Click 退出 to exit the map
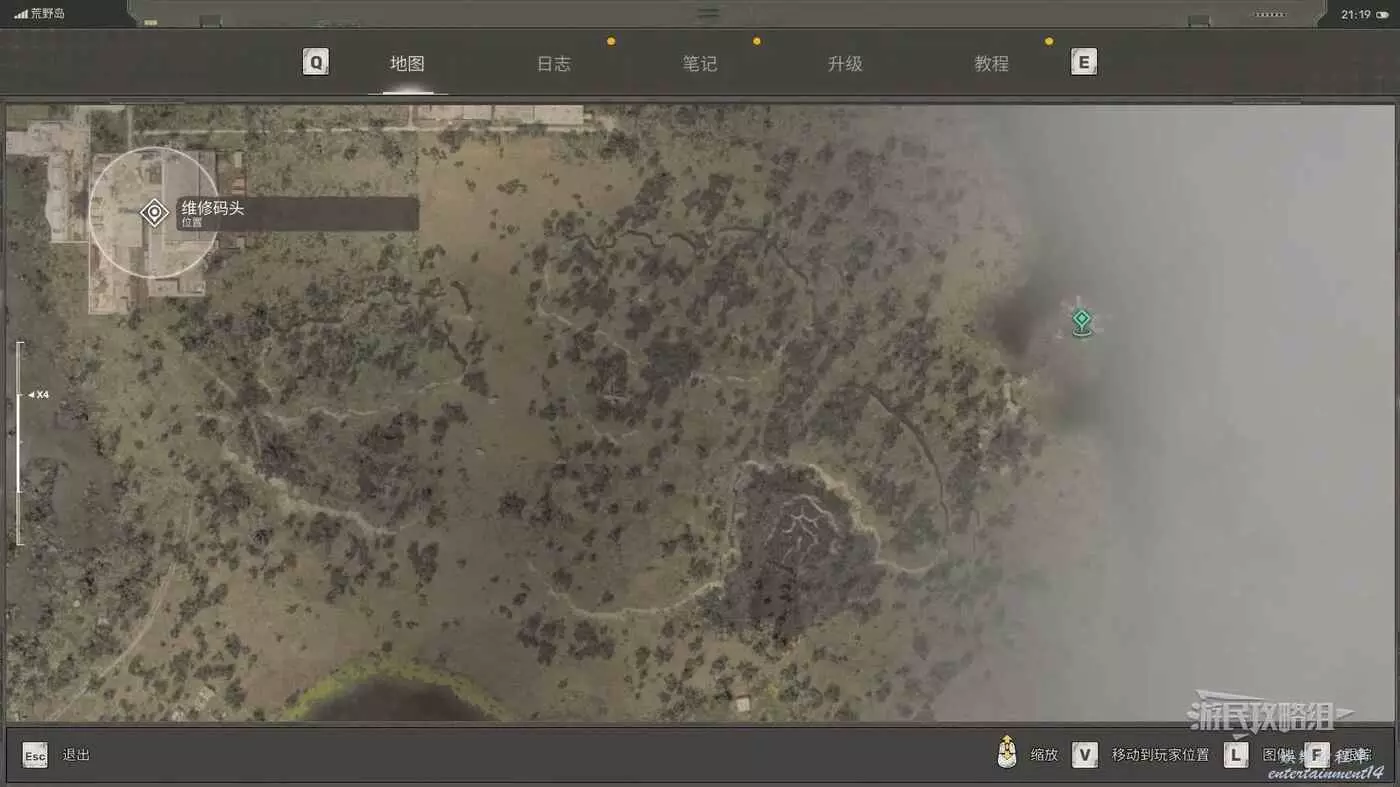Viewport: 1400px width, 787px height. point(76,755)
